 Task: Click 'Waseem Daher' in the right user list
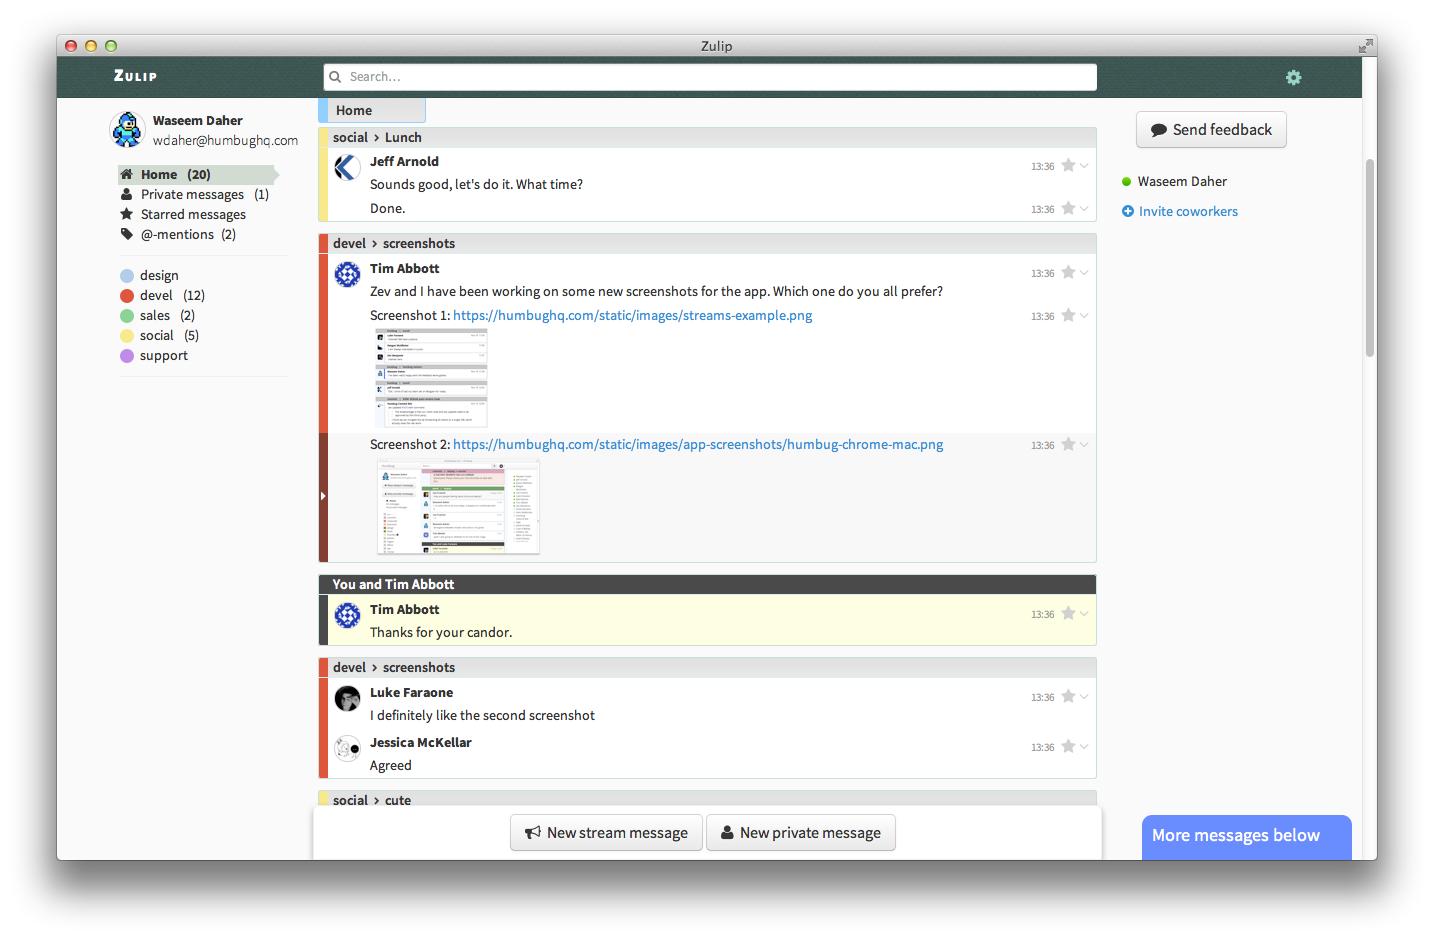[1182, 181]
